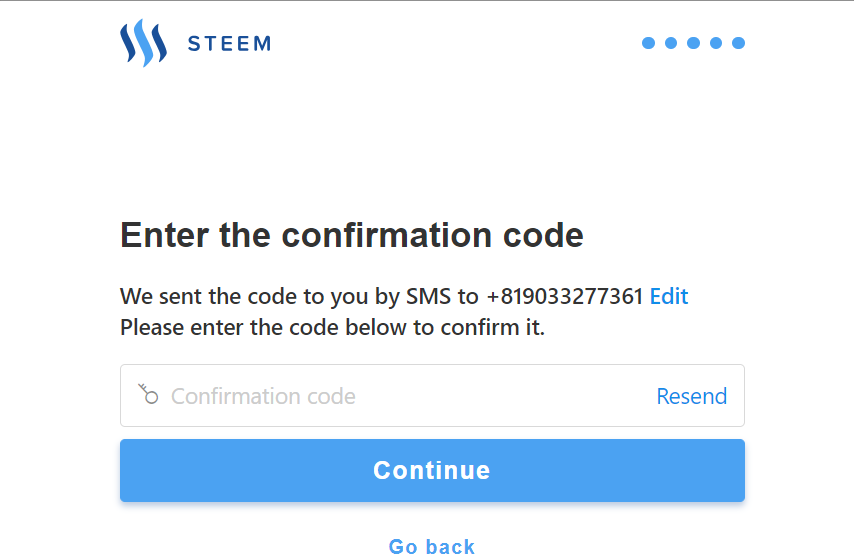Viewport: 854px width, 555px height.
Task: Click the 'Enter the confirmation code' heading
Action: point(352,235)
